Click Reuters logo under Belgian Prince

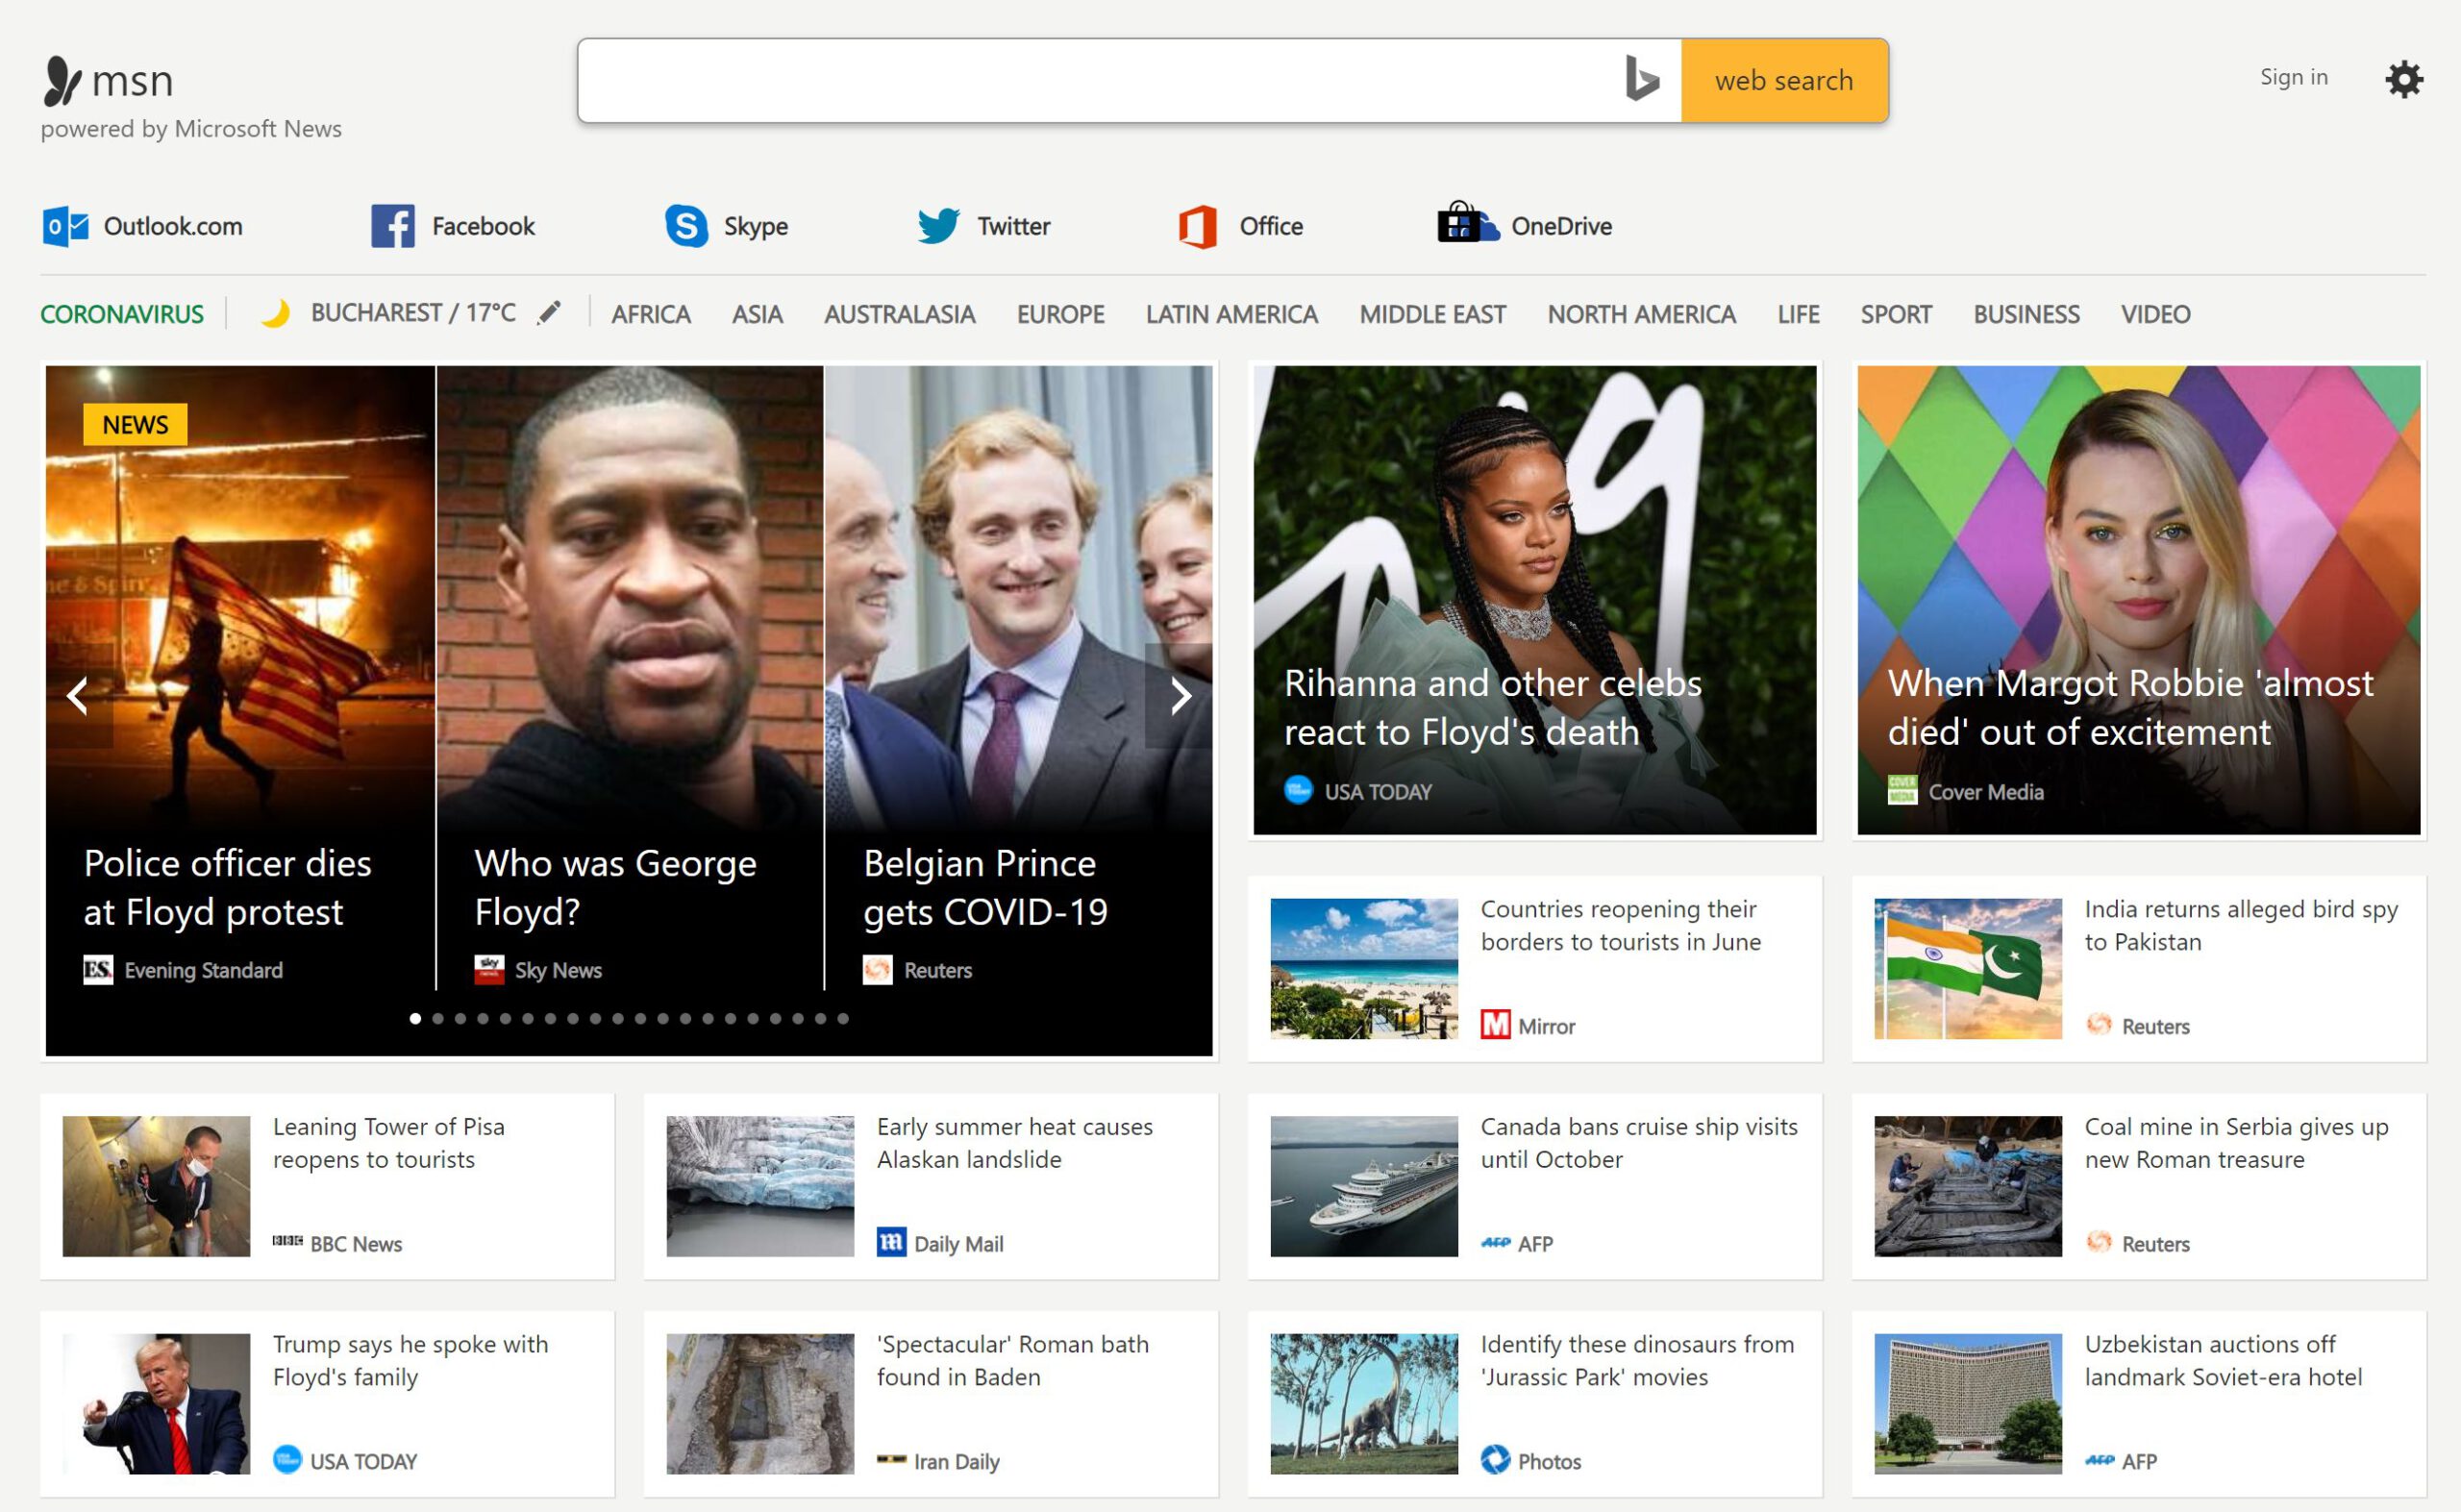pyautogui.click(x=878, y=970)
